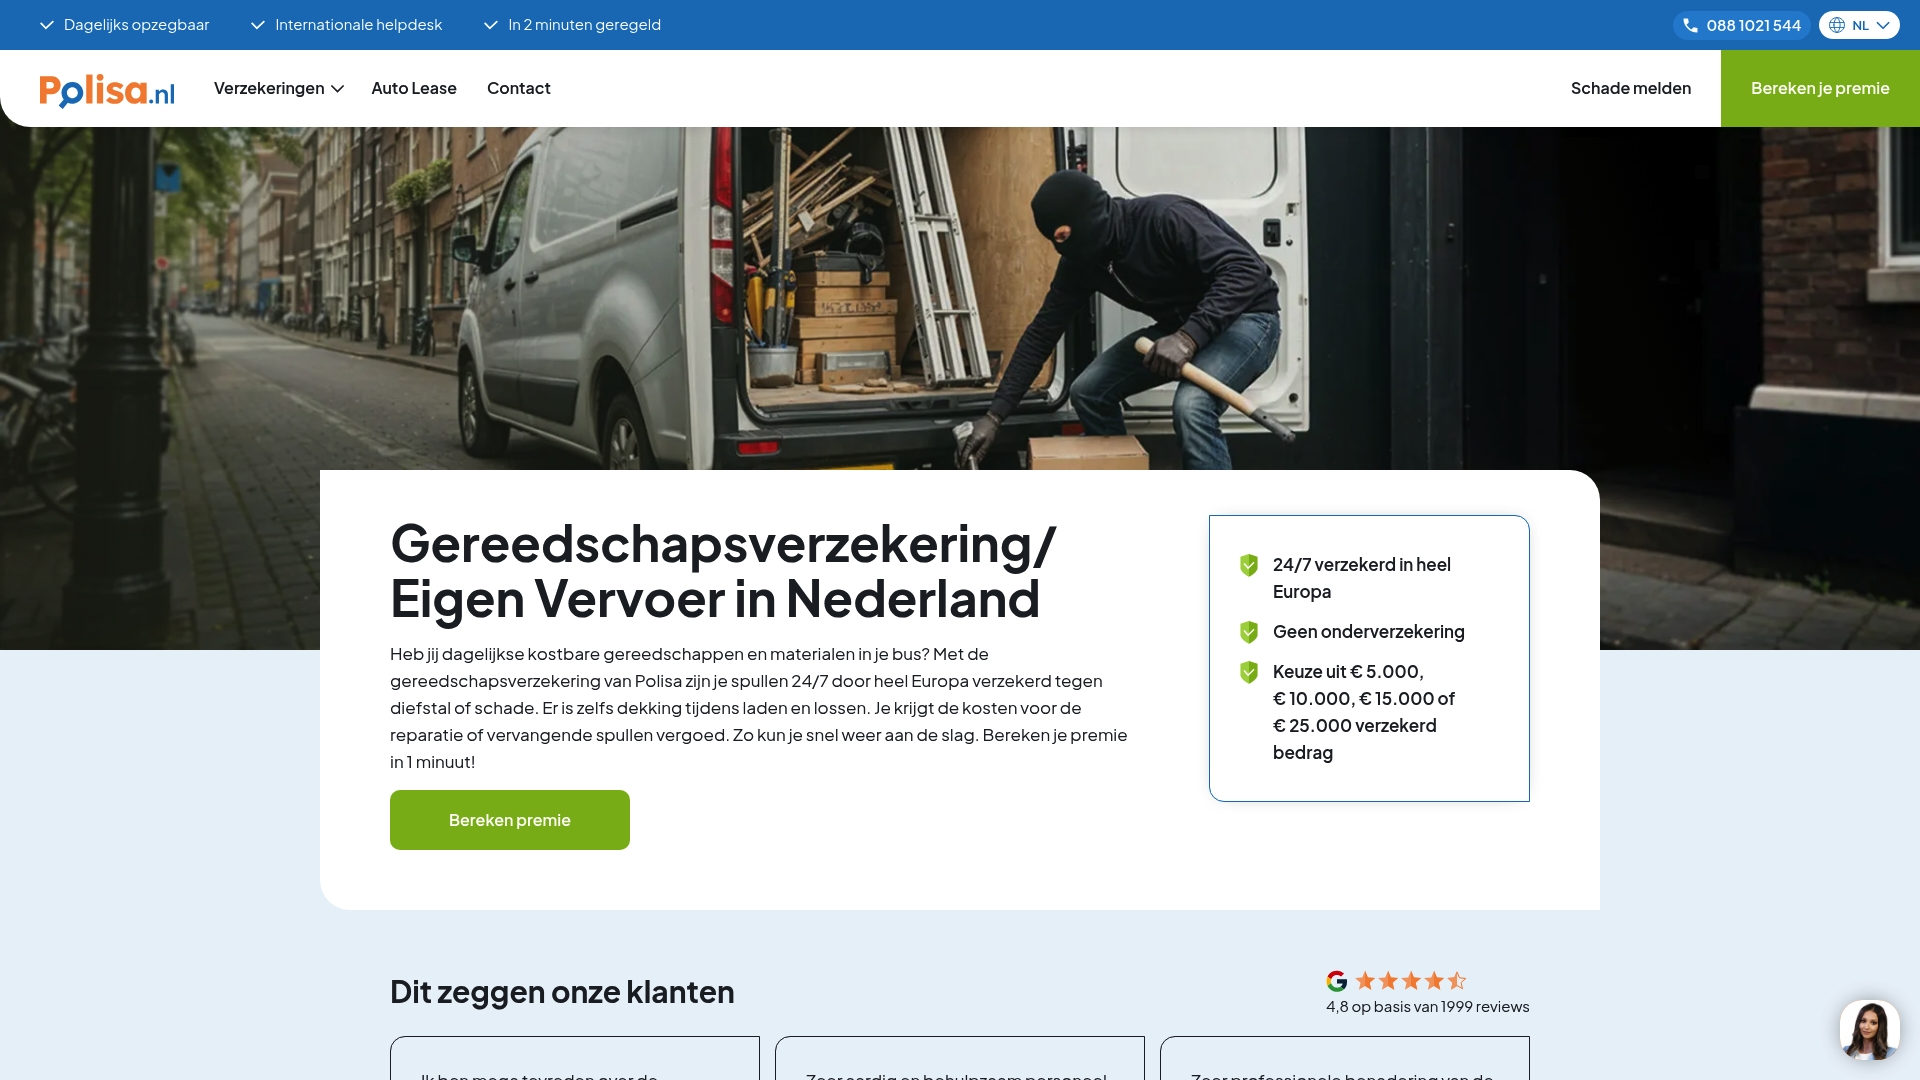Click the green Bereken premie button
This screenshot has height=1080, width=1920.
(x=510, y=820)
